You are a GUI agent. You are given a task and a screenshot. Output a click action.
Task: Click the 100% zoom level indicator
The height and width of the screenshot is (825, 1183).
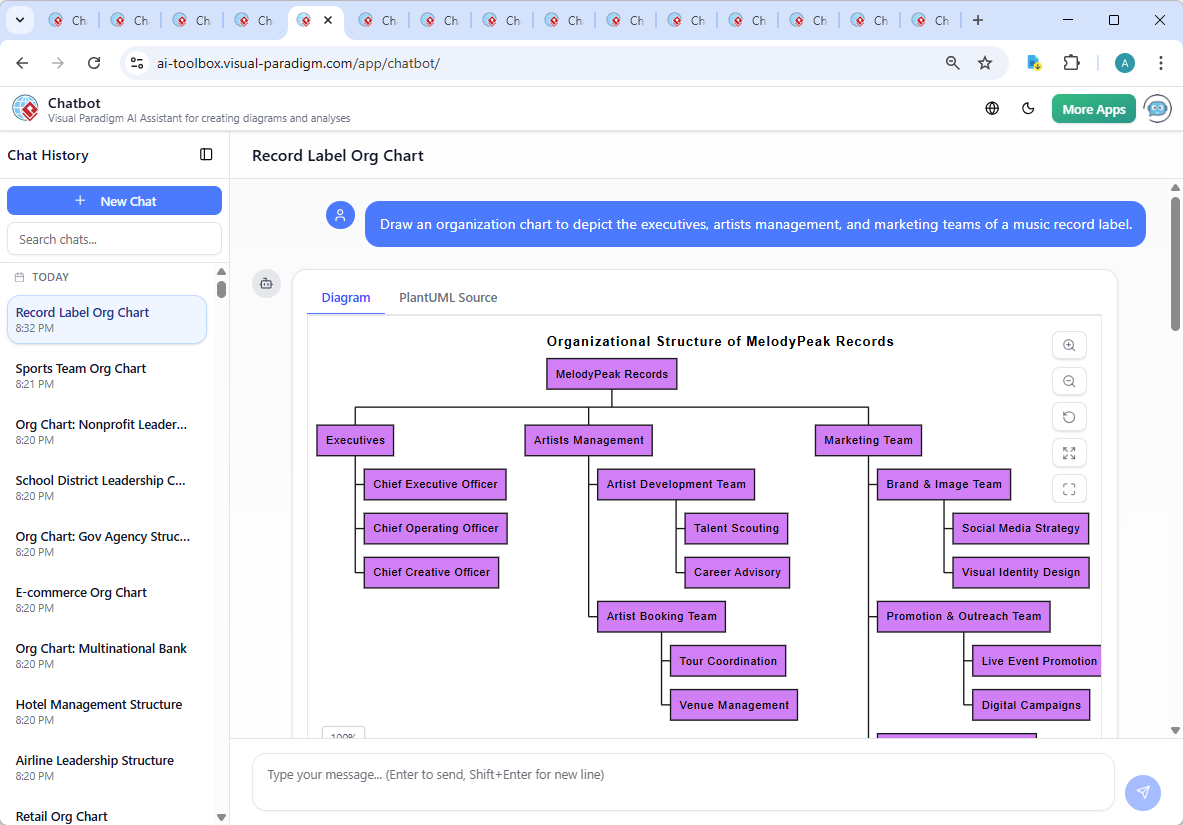click(x=343, y=735)
